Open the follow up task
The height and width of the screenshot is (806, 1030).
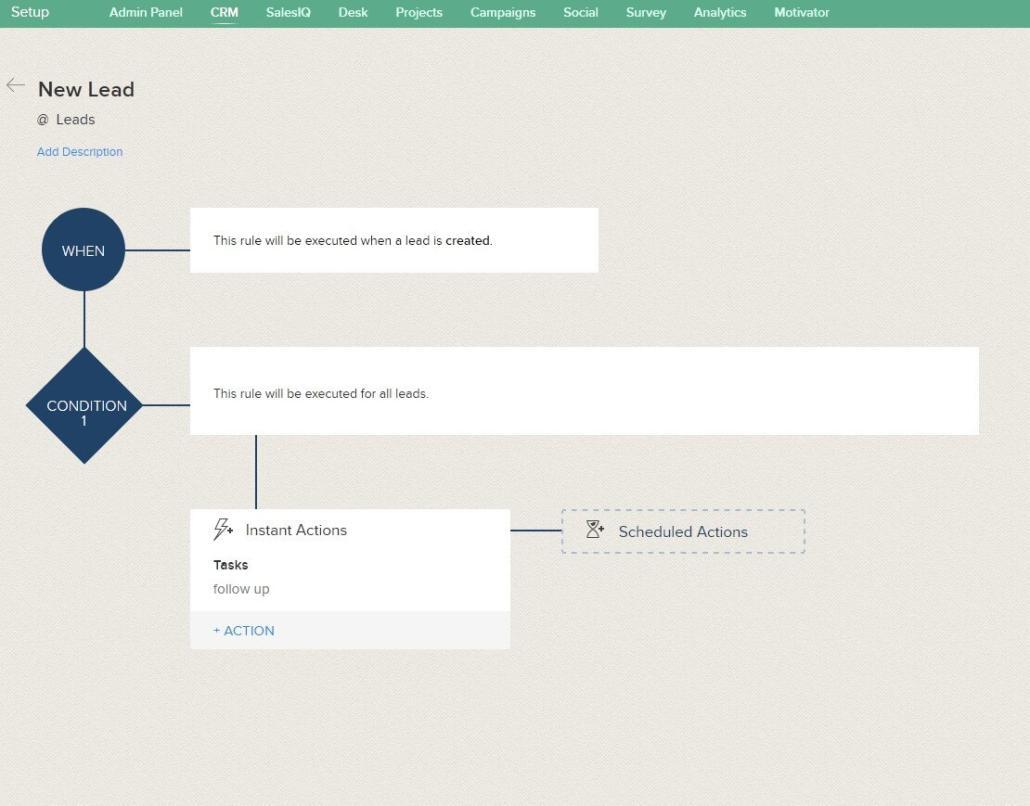pos(241,589)
